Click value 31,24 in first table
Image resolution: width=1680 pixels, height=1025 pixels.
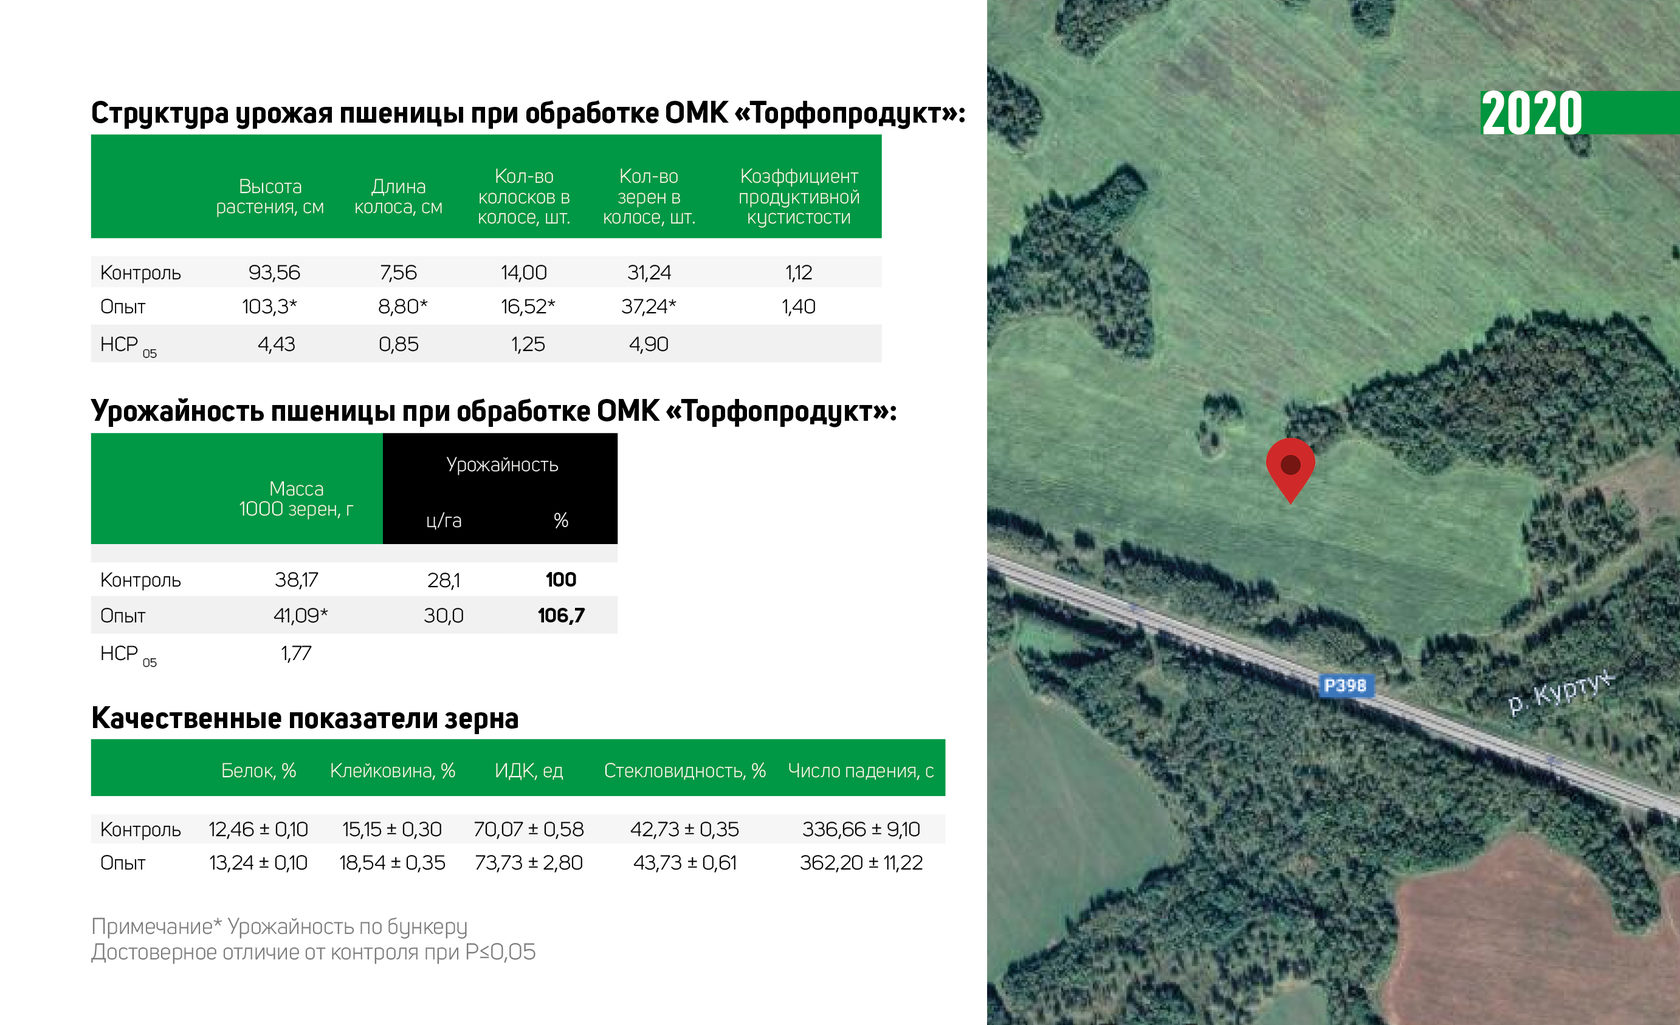point(649,272)
